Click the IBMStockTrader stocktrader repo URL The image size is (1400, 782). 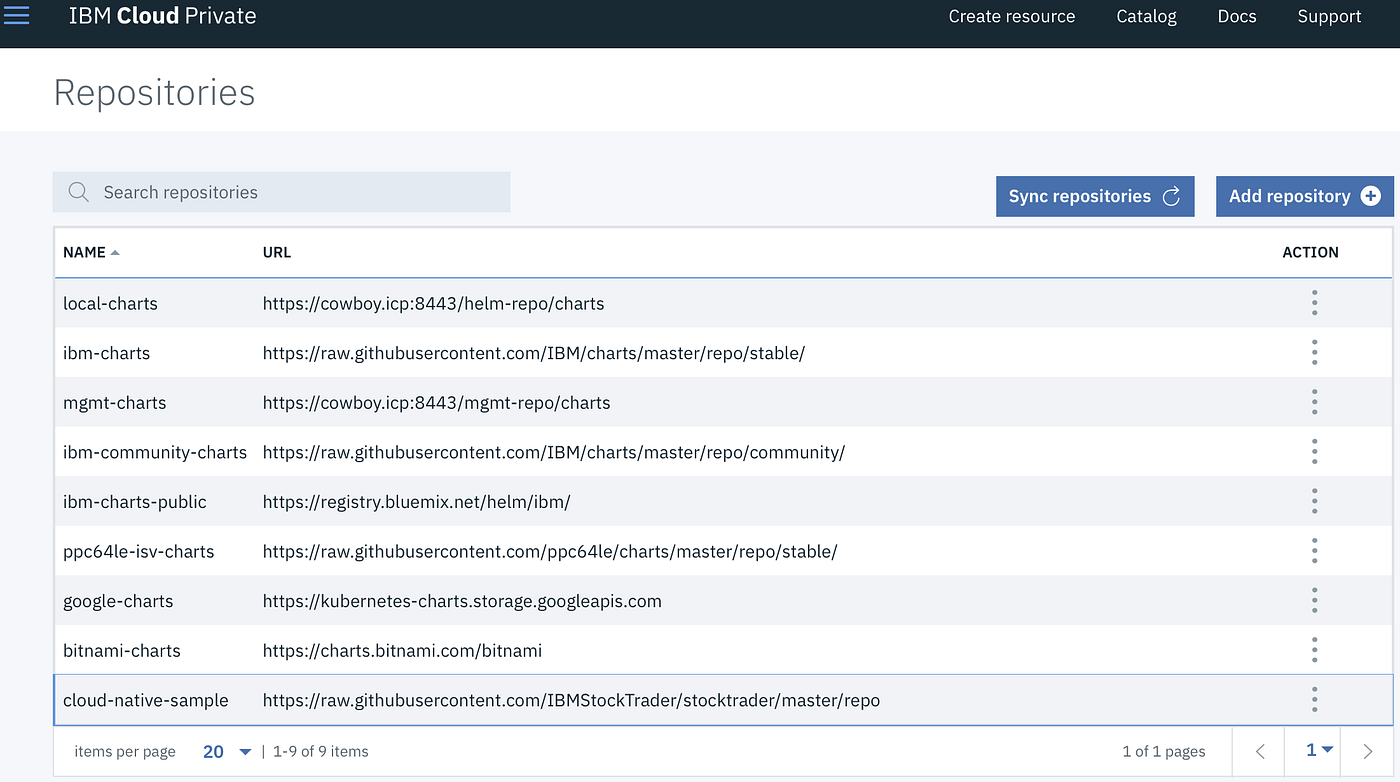click(572, 700)
